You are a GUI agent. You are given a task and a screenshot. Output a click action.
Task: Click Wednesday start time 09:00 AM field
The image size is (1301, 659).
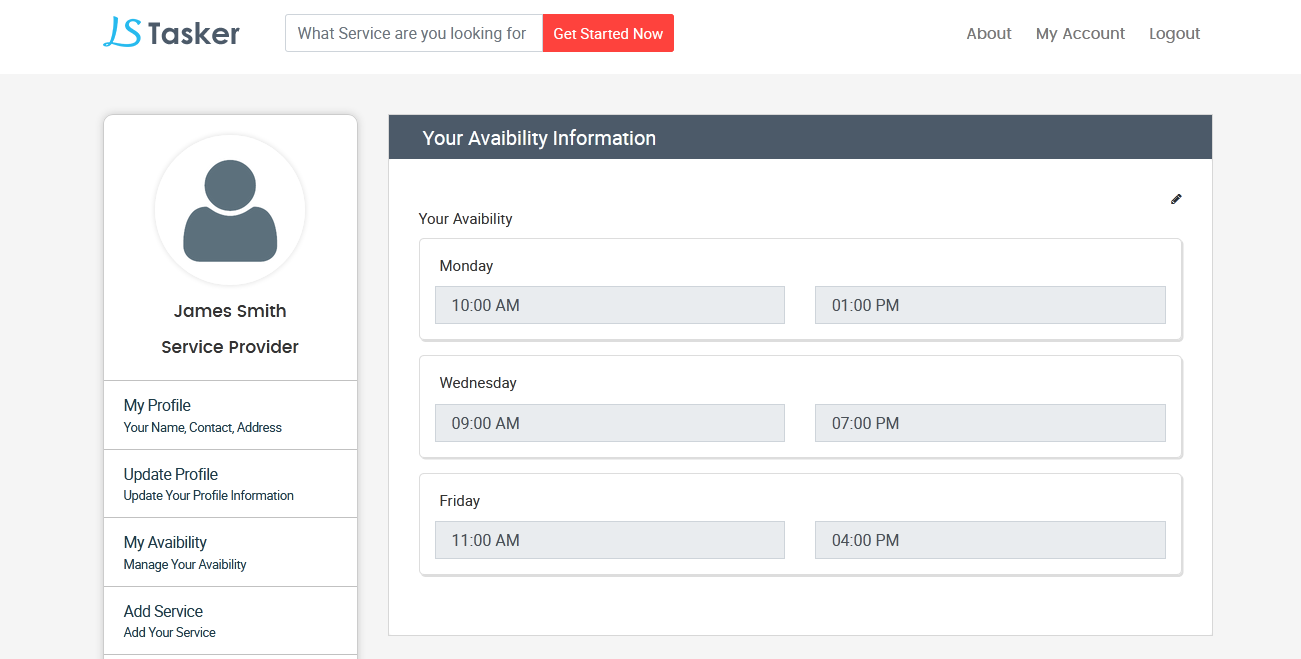pos(609,423)
